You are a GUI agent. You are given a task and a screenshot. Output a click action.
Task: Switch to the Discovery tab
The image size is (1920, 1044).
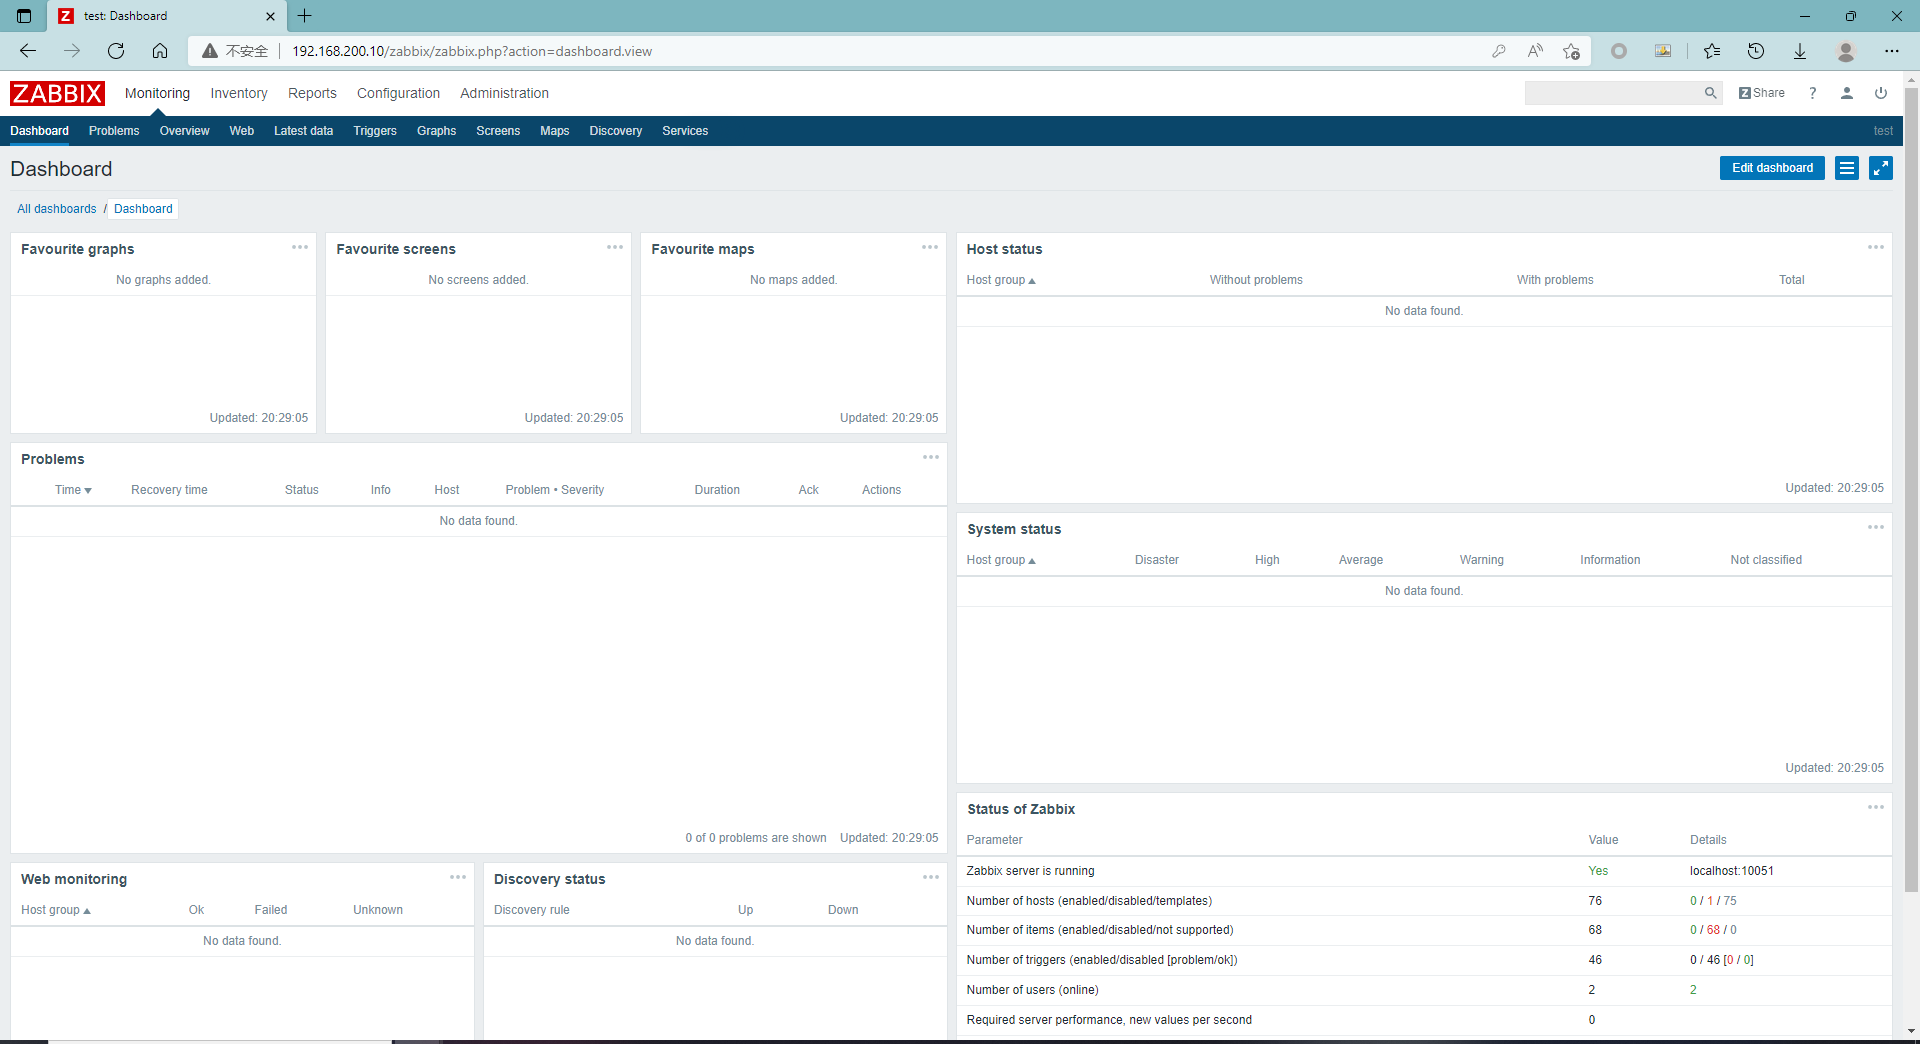pos(615,131)
